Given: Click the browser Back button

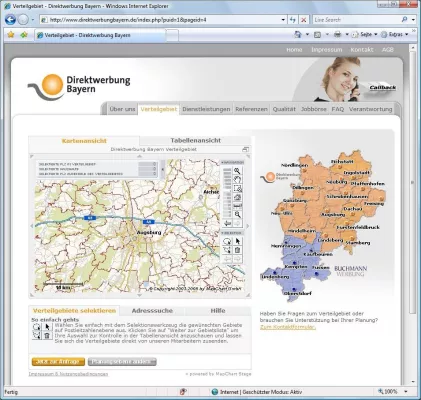Looking at the screenshot, I should [10, 20].
